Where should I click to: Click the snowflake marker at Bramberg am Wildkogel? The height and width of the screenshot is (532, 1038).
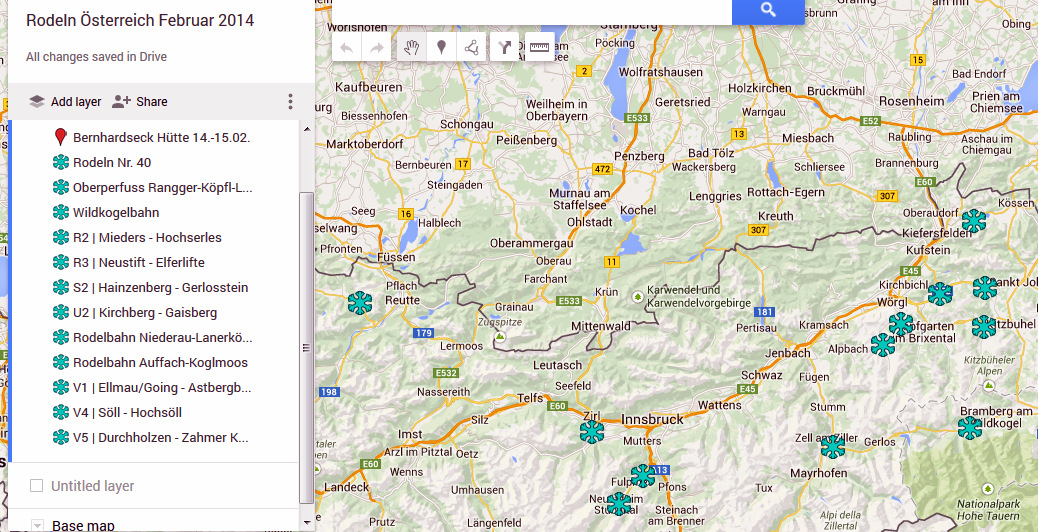[970, 428]
